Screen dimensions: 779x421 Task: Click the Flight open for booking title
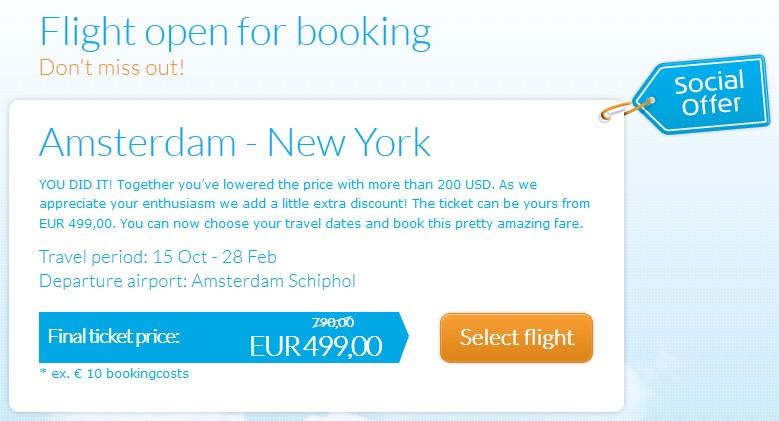[x=235, y=33]
